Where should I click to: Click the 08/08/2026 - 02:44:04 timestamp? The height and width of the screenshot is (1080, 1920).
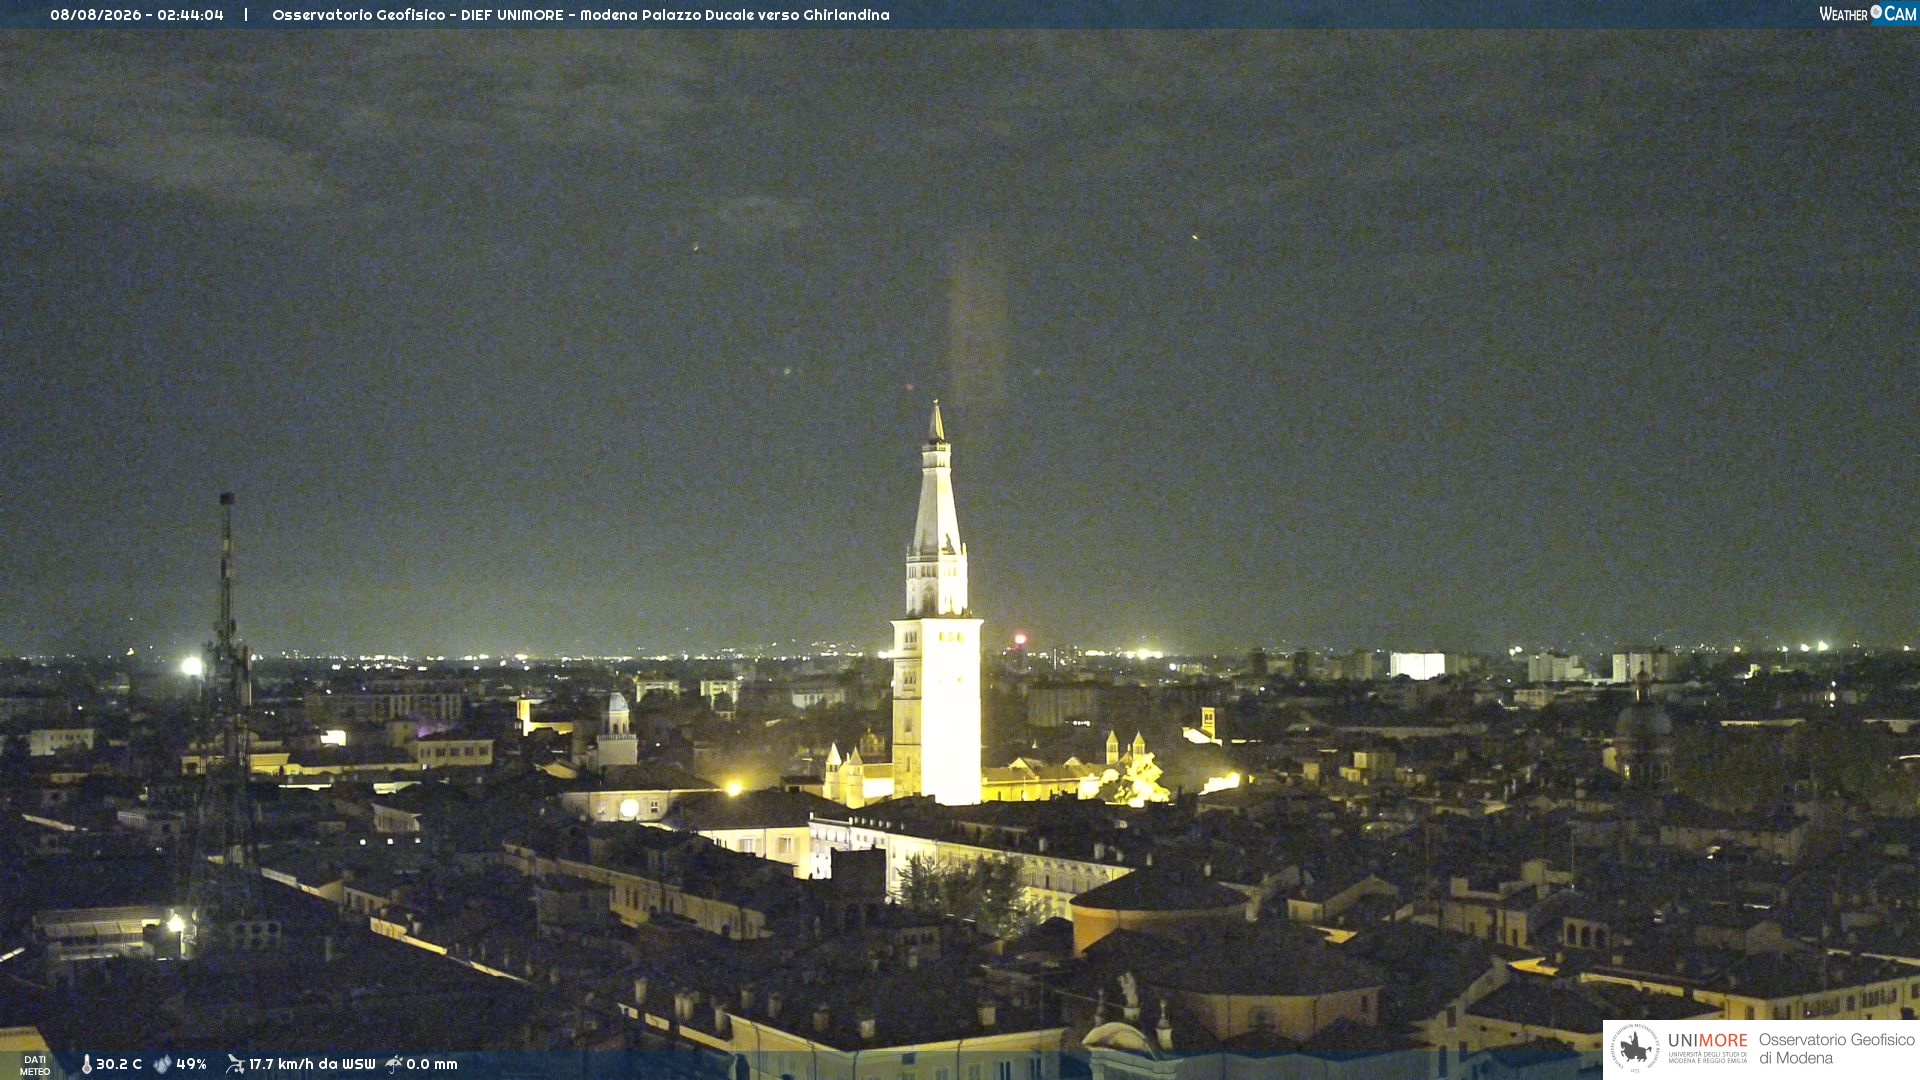tap(137, 15)
